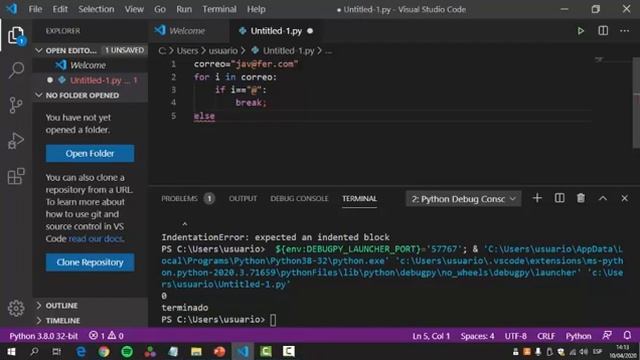Click the errors and warnings status indicator
Viewport: 640px width, 360px height.
pyautogui.click(x=106, y=336)
